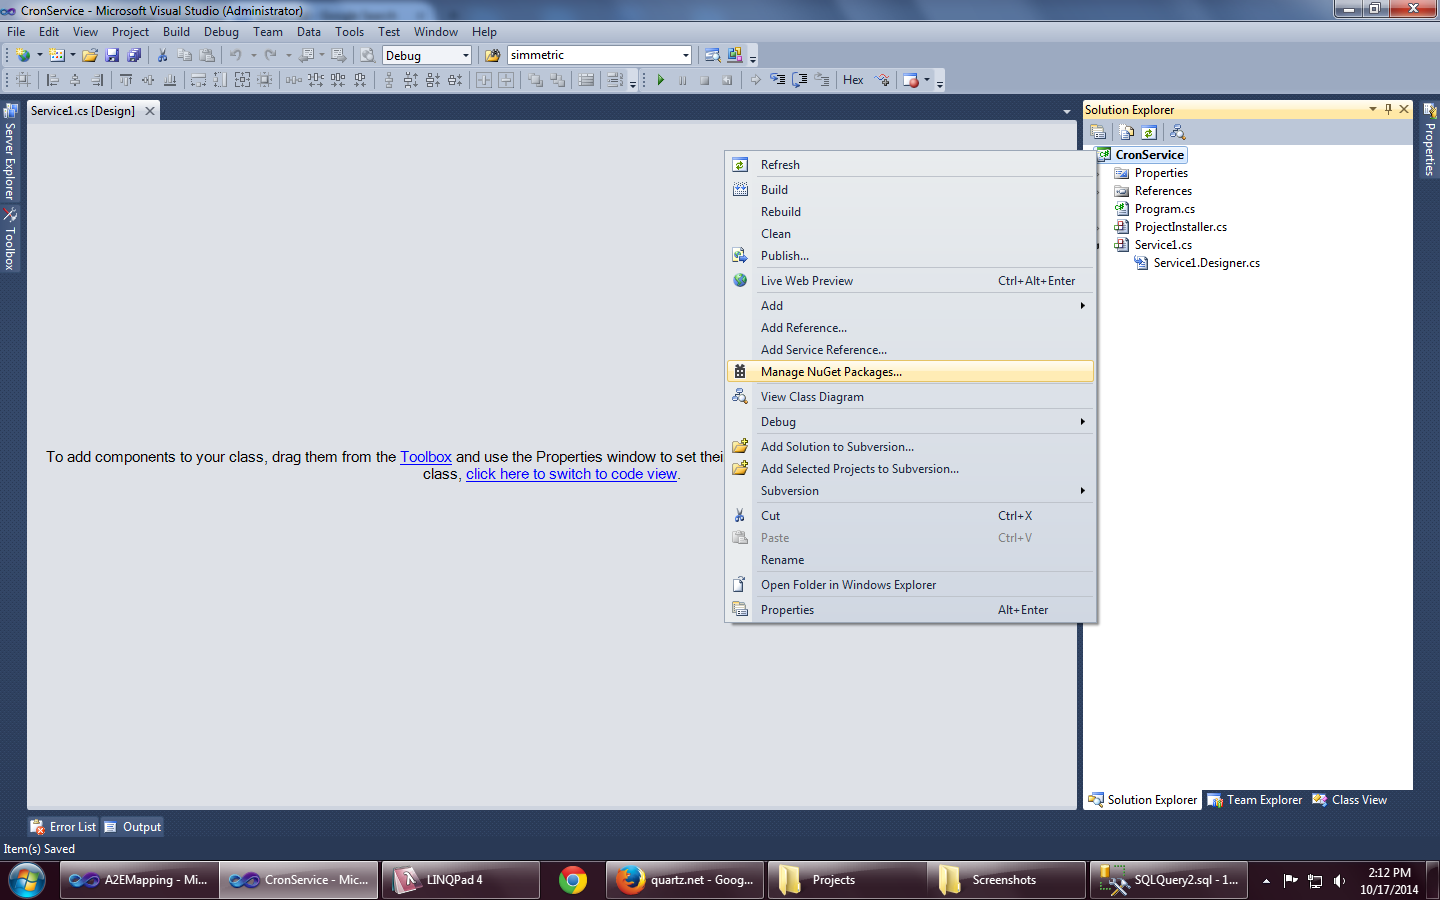Screen dimensions: 1440x900
Task: Open the active documents dropdown arrow
Action: tap(1067, 111)
